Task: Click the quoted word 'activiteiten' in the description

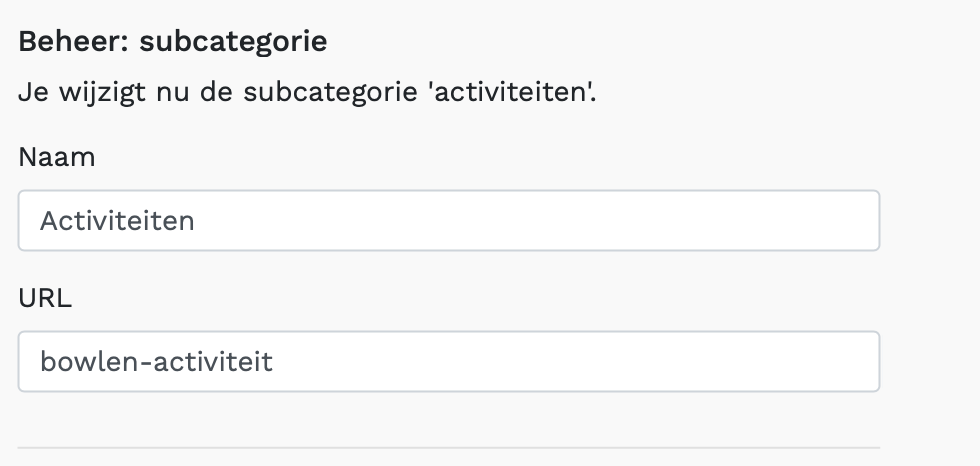Action: (517, 95)
